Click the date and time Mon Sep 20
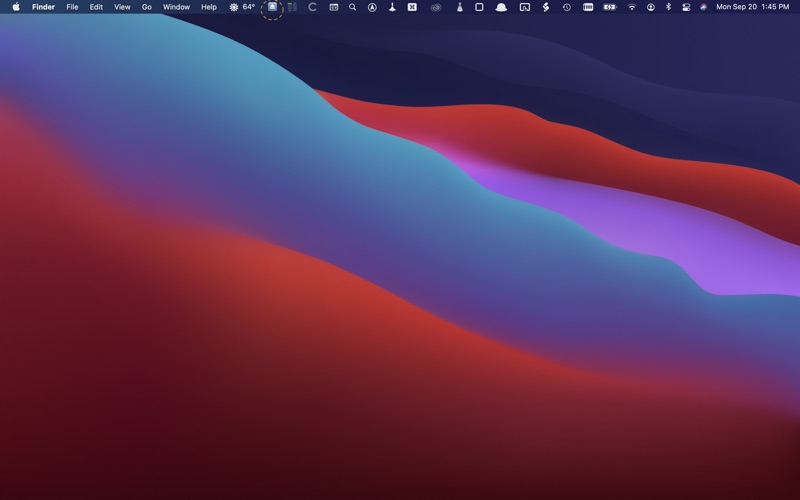 tap(753, 7)
